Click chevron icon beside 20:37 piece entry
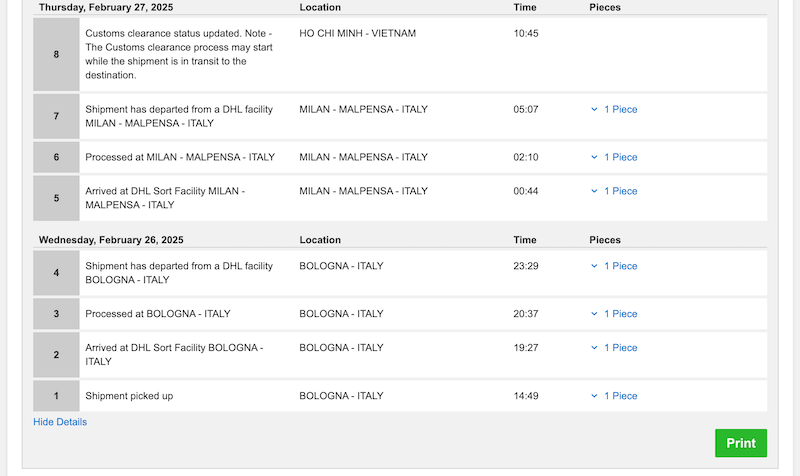The image size is (800, 476). point(594,314)
